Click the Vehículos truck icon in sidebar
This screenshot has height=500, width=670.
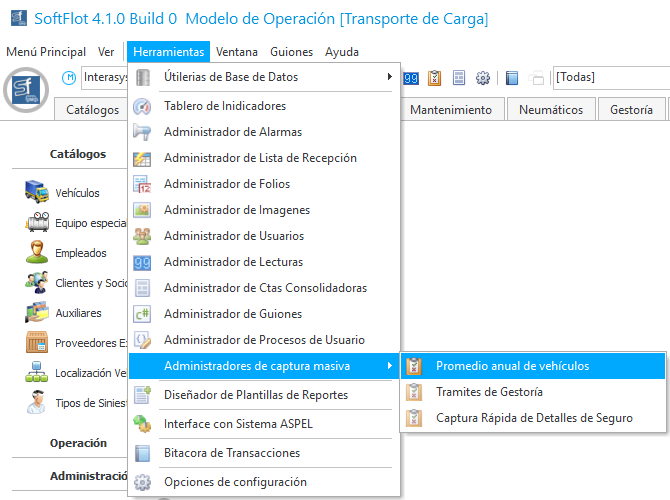(x=38, y=193)
